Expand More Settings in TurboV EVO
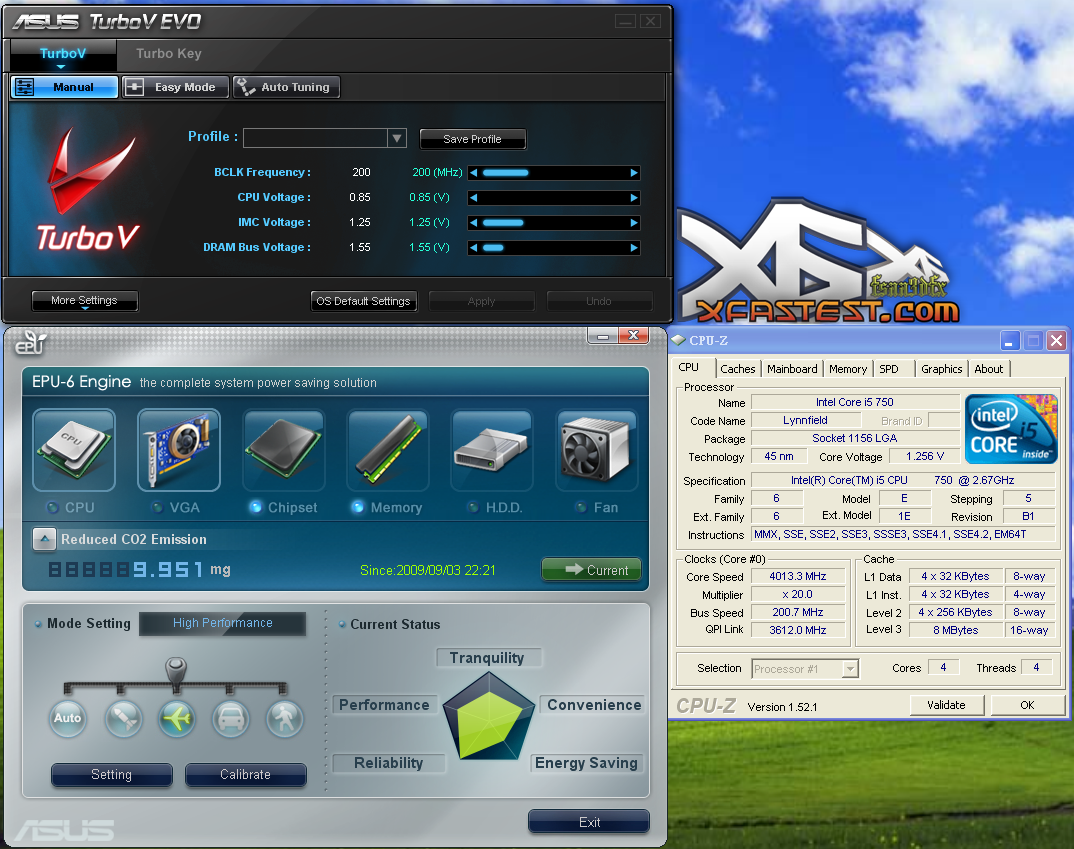 [x=84, y=301]
